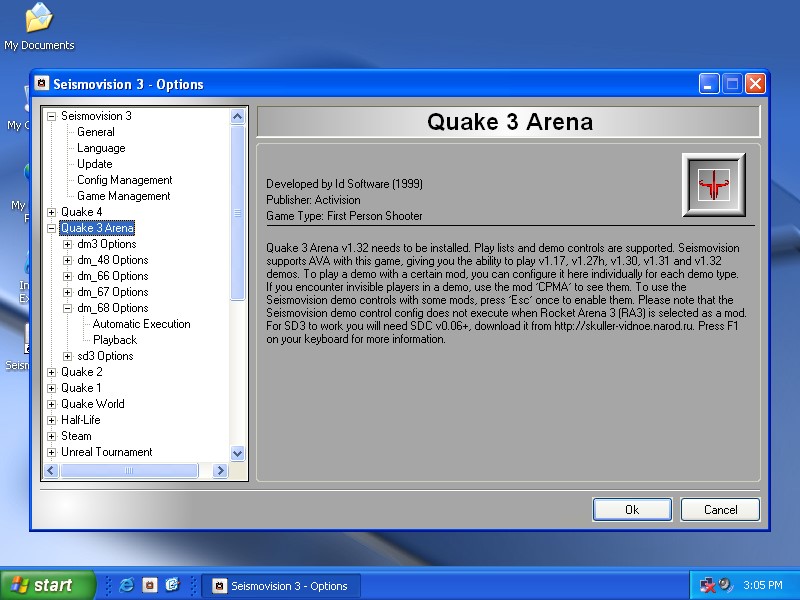Click the Seismovision title bar icon
Viewport: 800px width, 600px height.
pos(42,84)
